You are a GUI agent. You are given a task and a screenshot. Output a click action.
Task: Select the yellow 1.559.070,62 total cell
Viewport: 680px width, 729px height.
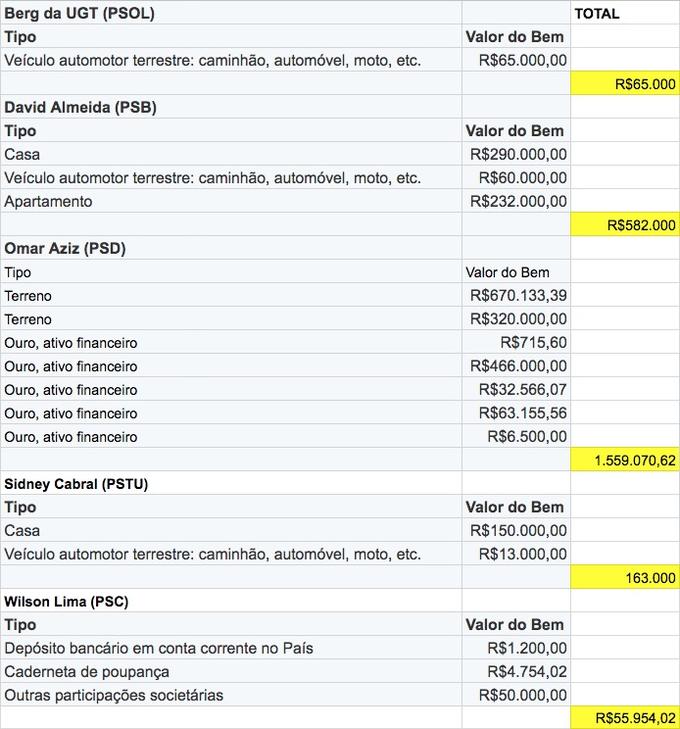[624, 460]
